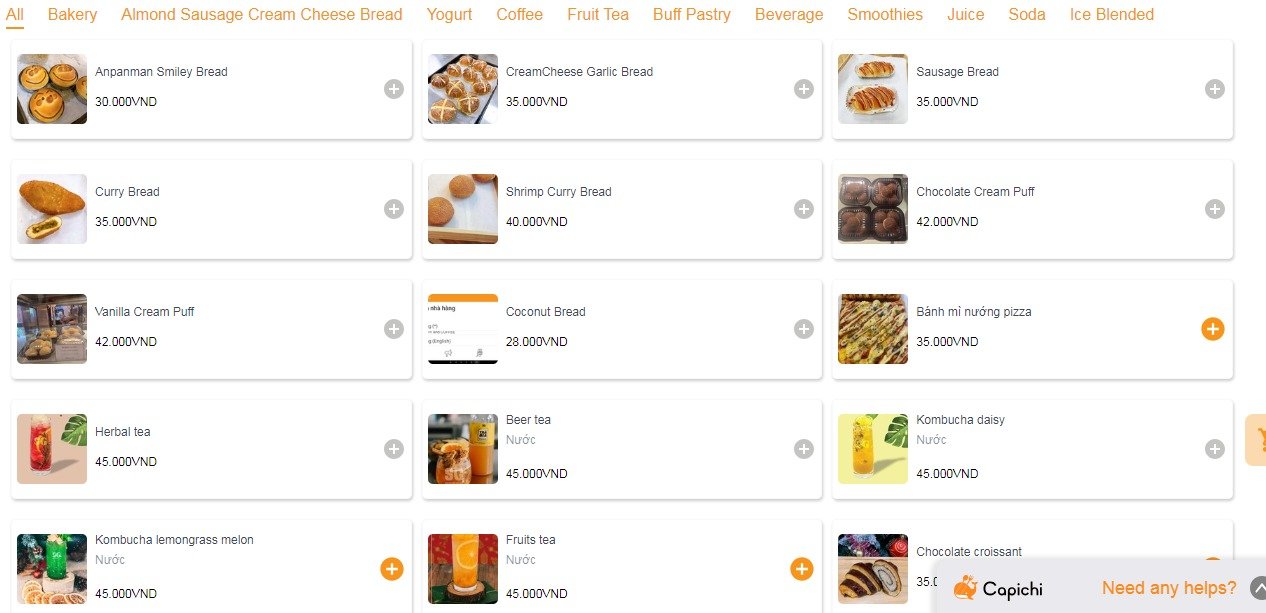Open the Smoothies category tab

point(885,15)
